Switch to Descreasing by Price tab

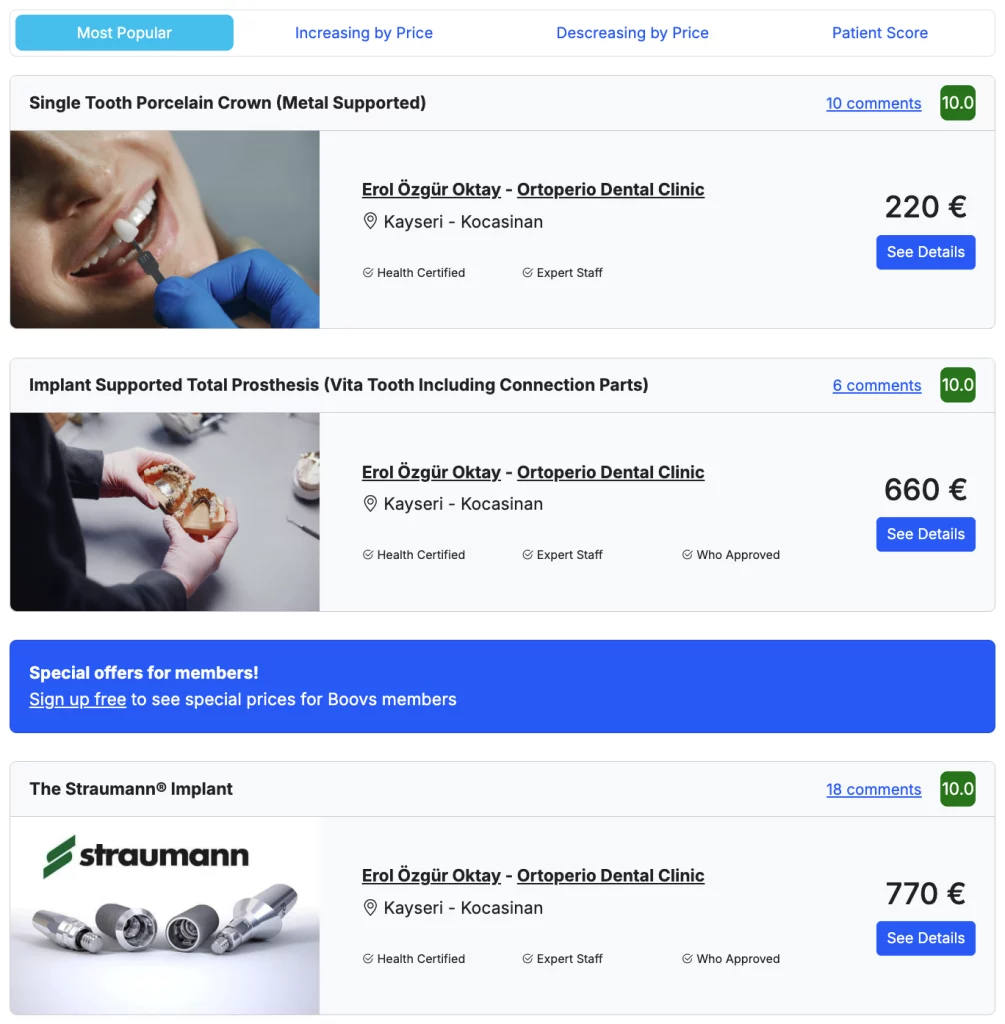632,33
